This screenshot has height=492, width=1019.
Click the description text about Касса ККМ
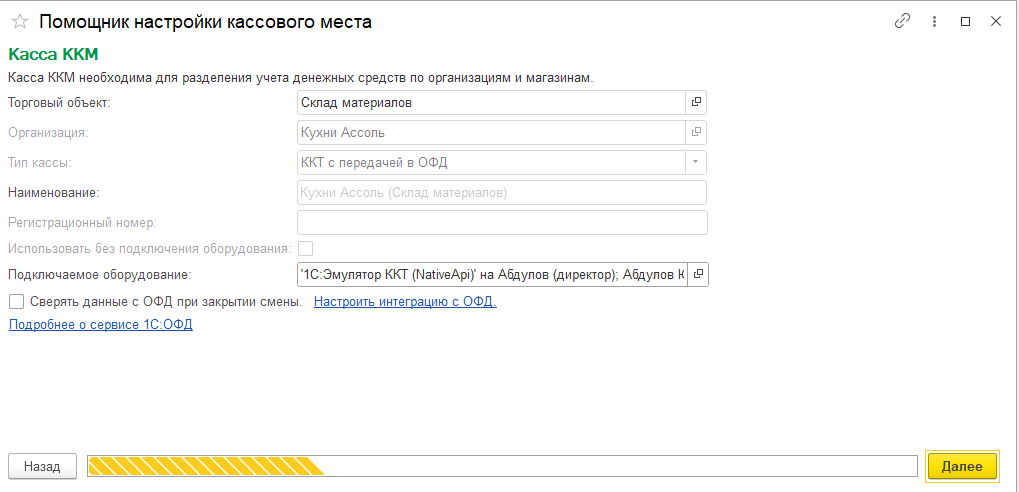[301, 78]
